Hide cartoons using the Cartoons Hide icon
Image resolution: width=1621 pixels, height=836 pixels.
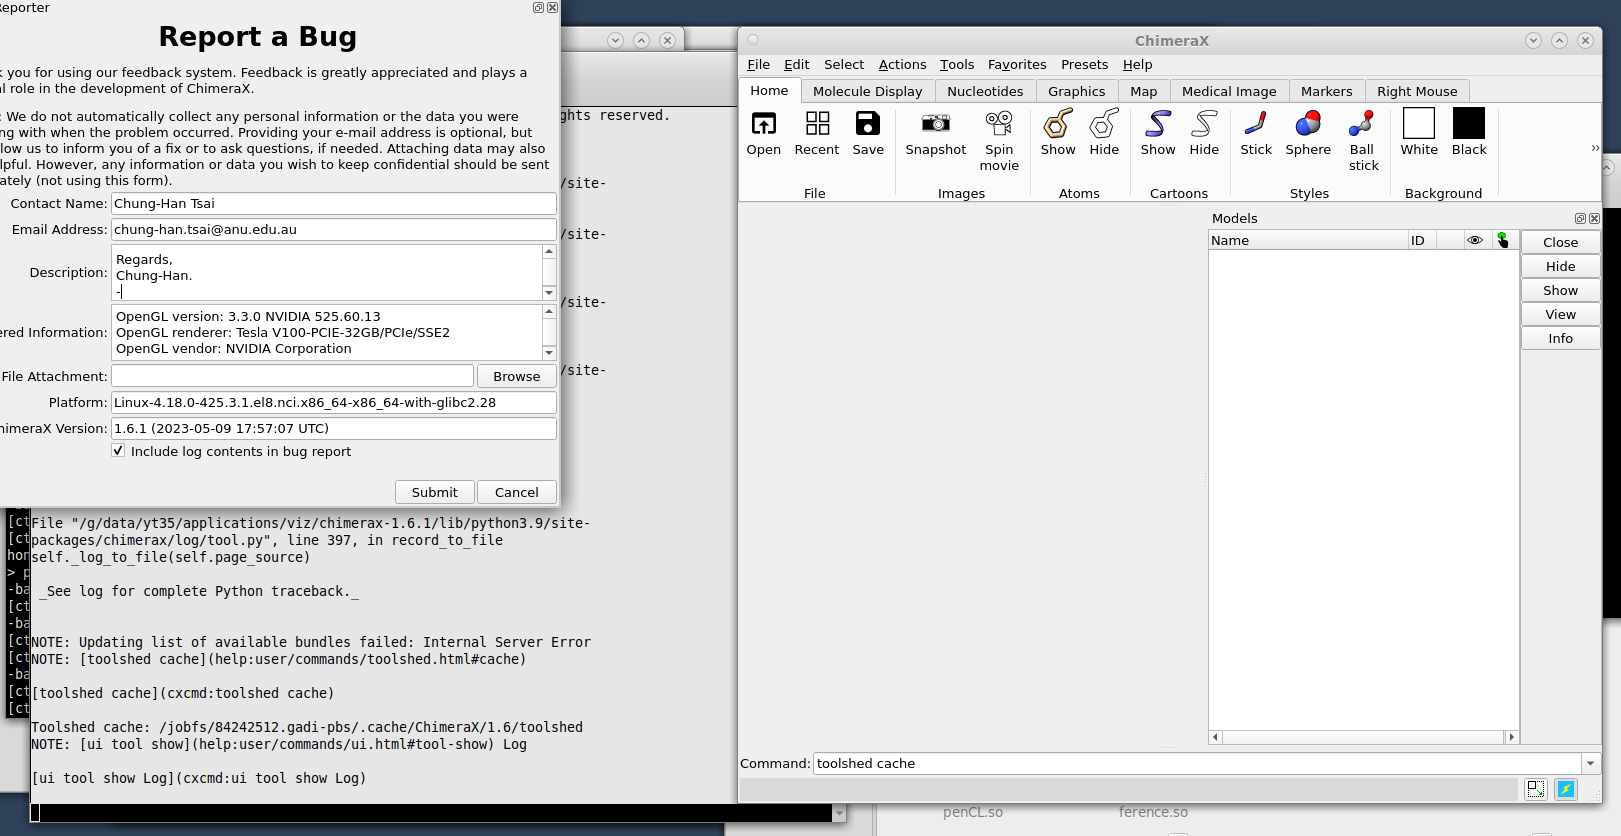tap(1203, 124)
